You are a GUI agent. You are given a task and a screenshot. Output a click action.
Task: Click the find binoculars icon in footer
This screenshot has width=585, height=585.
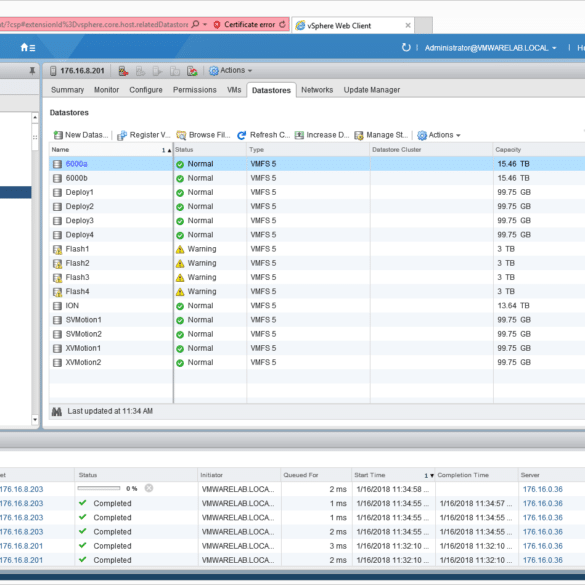pyautogui.click(x=57, y=412)
